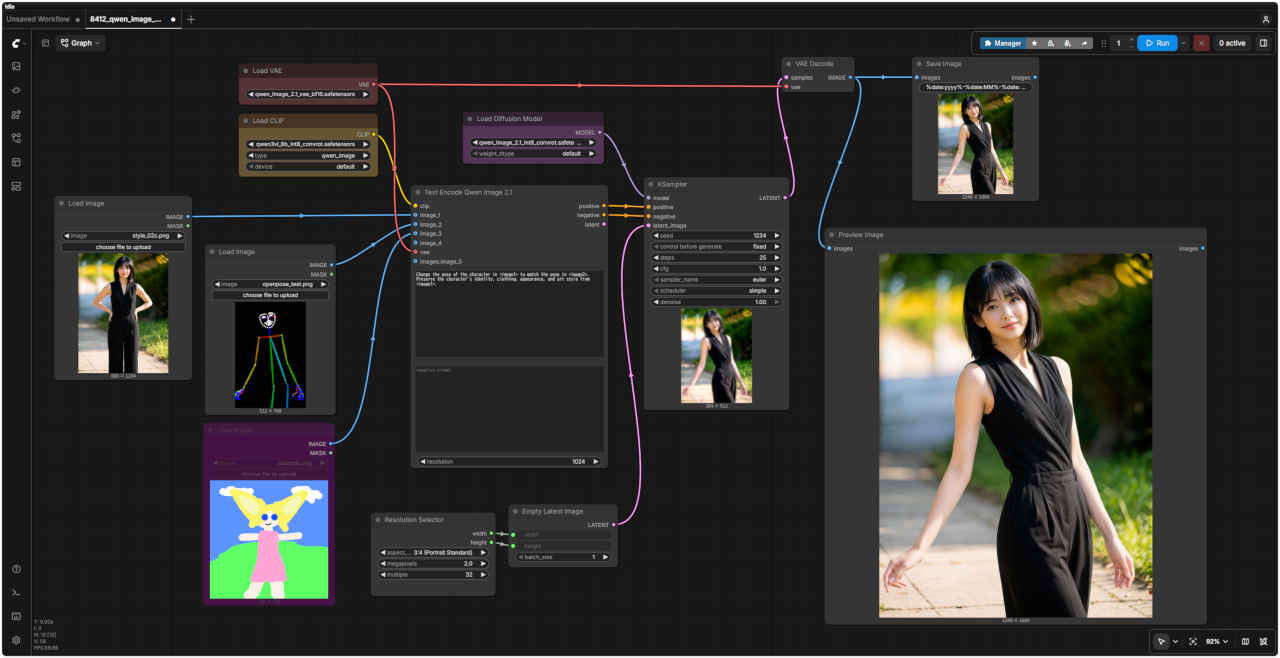
Task: Collapse the Preview Image node
Action: click(x=832, y=235)
